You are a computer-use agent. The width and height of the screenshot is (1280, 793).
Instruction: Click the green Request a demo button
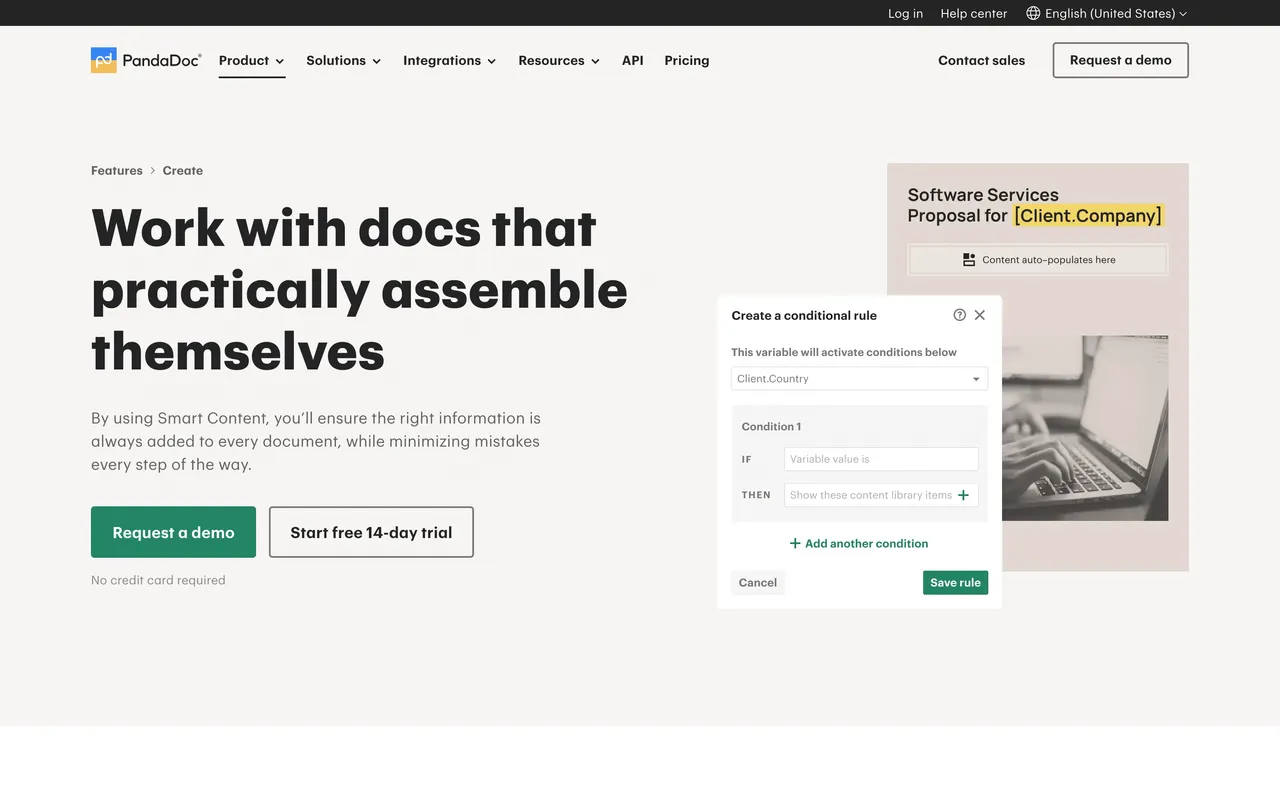coord(173,532)
